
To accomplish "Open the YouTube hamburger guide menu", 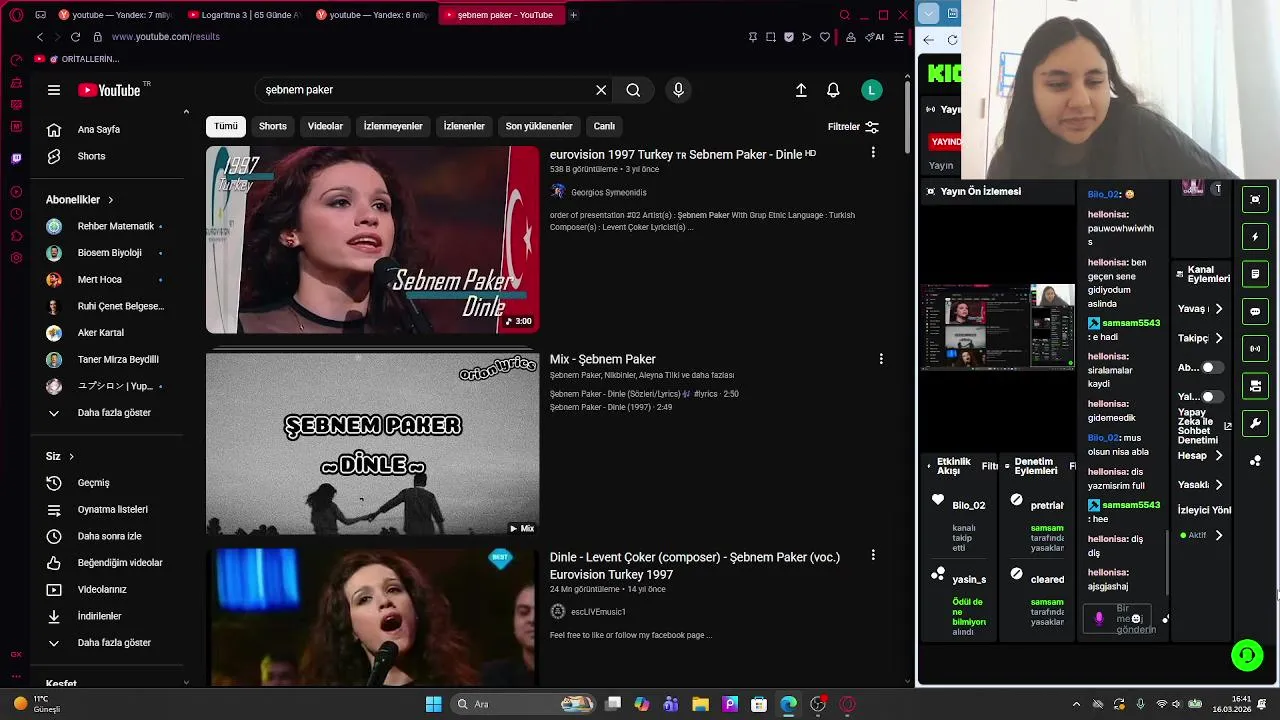I will tap(54, 90).
